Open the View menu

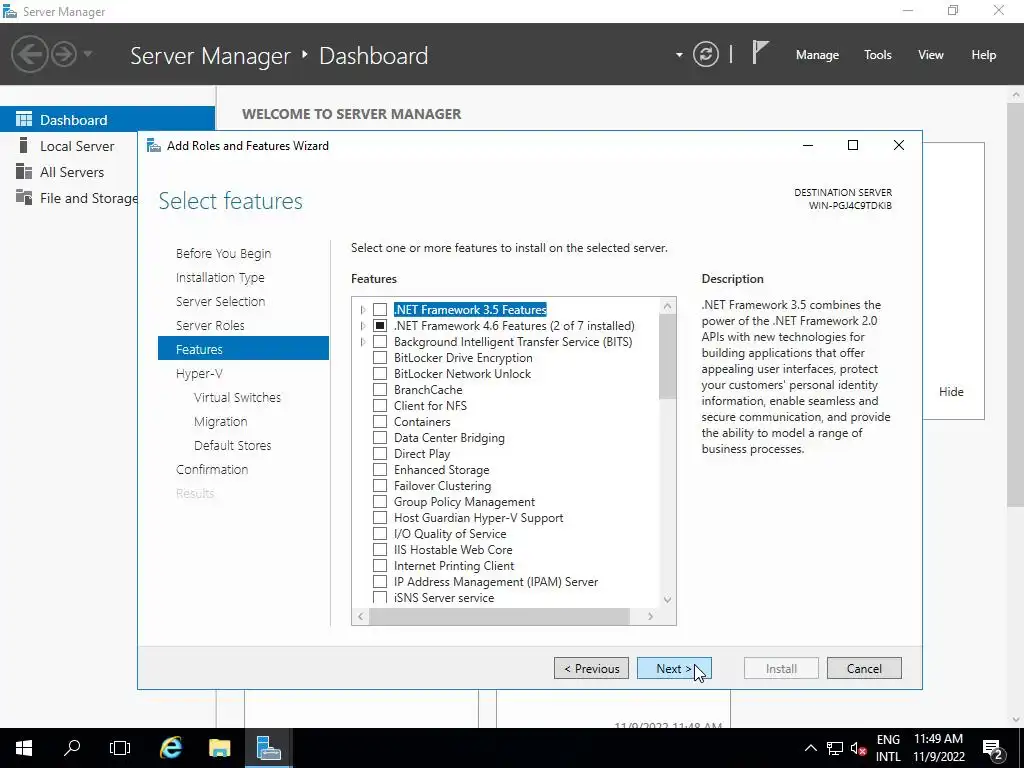[x=931, y=55]
